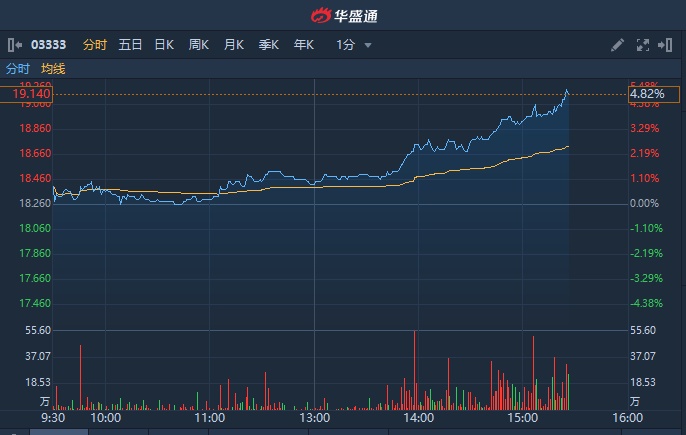Select the pencil drawing tool icon

tap(617, 45)
